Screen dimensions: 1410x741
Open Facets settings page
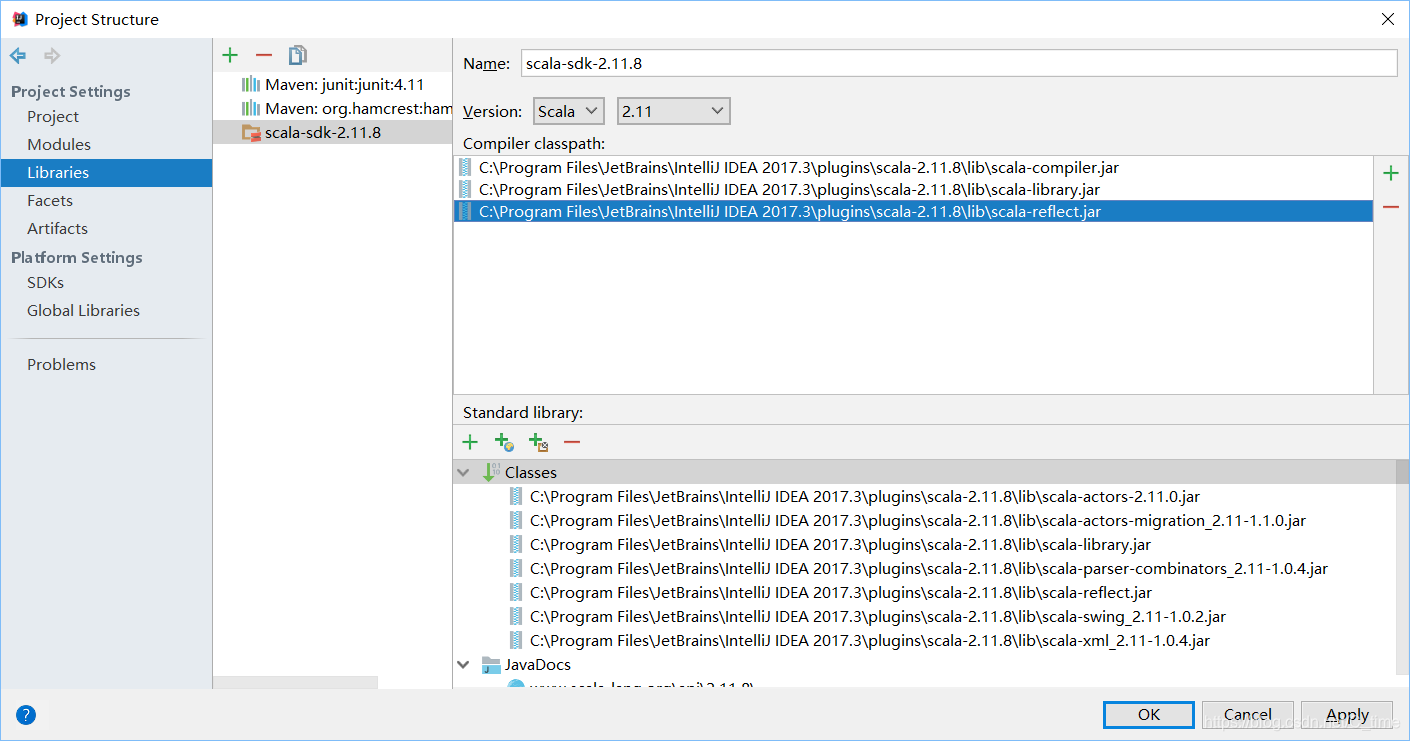(x=50, y=201)
